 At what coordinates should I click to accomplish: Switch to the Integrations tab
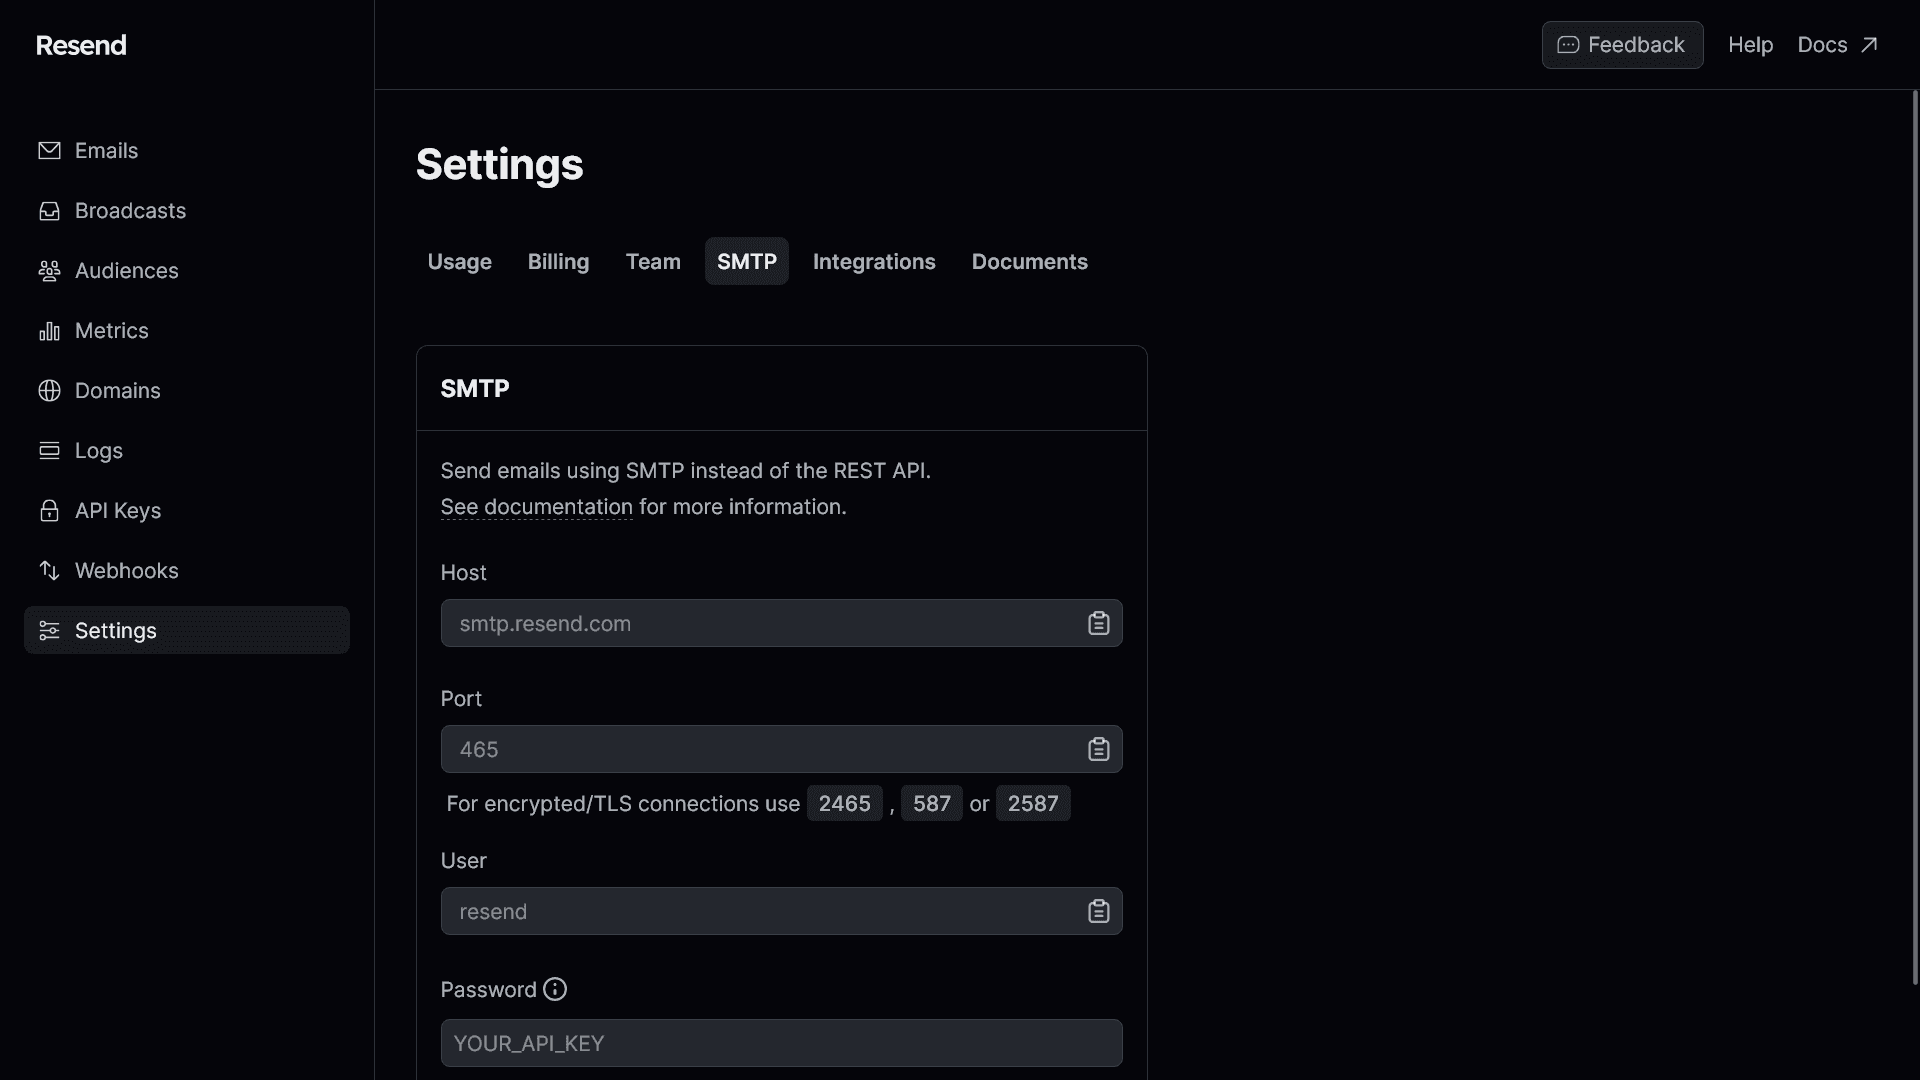click(874, 261)
